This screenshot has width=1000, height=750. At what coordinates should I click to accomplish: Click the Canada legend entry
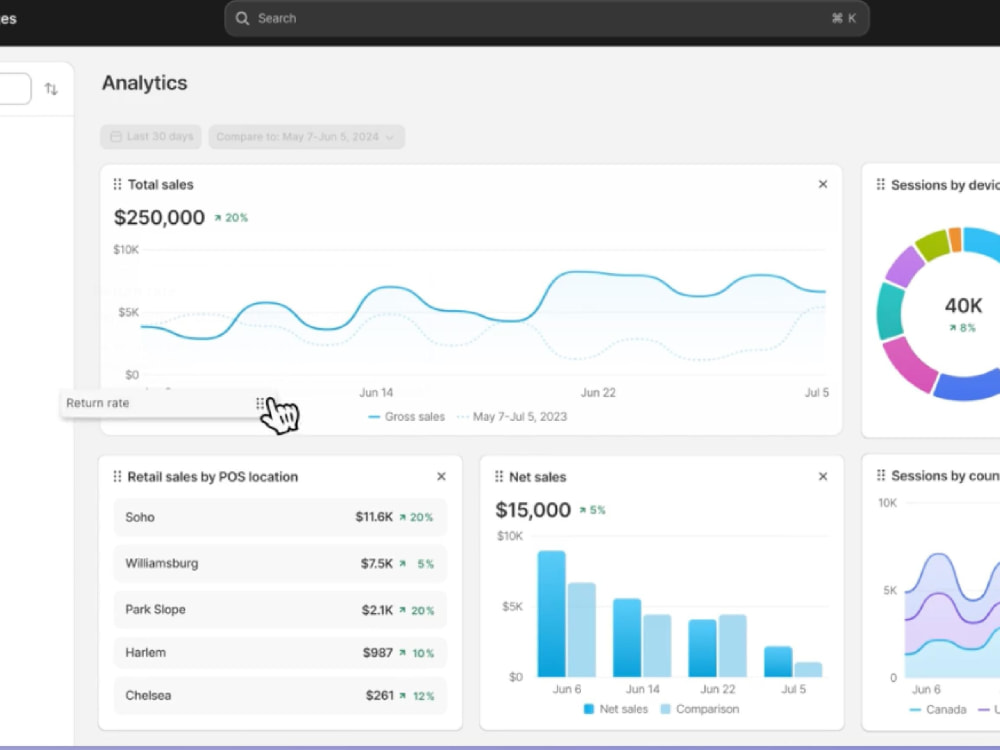click(x=938, y=709)
